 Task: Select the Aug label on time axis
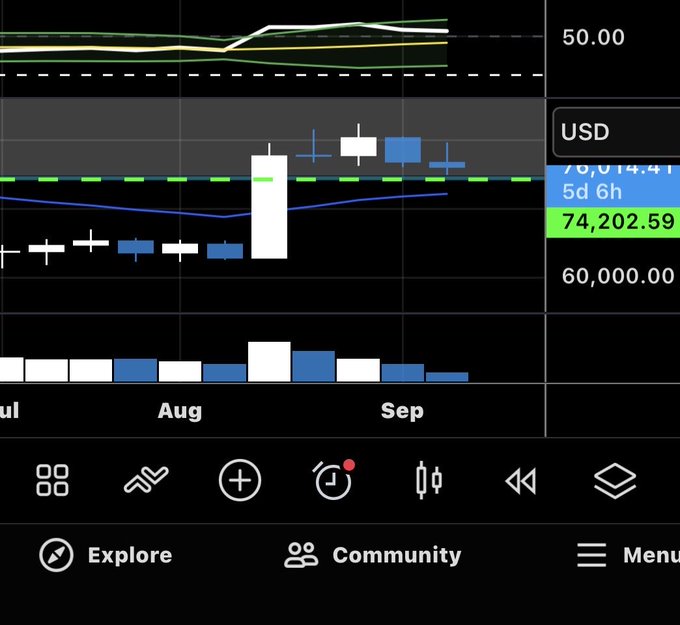(180, 410)
